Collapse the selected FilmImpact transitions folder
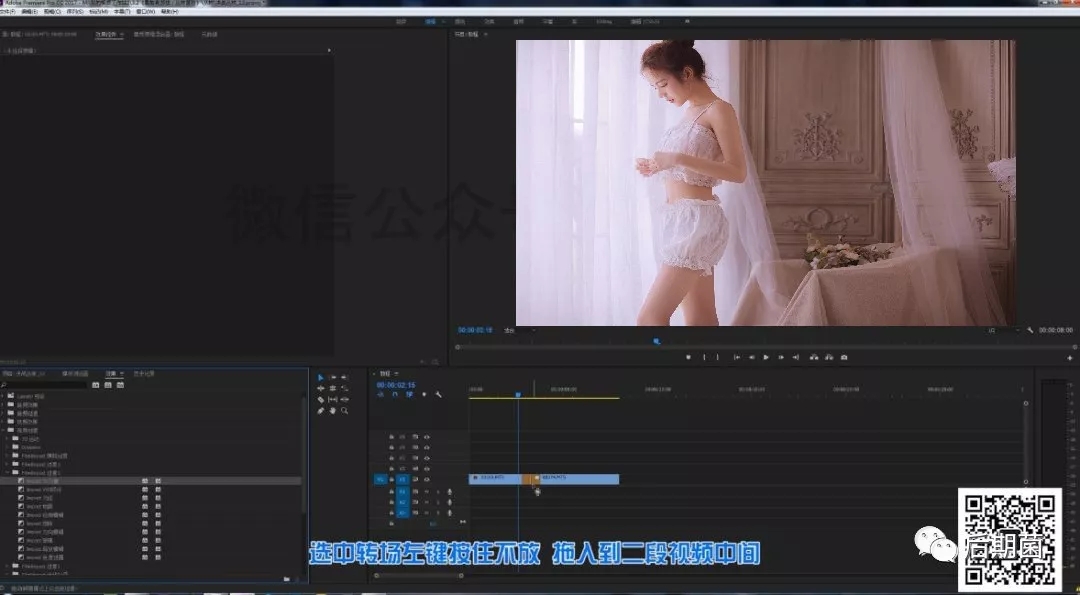1080x595 pixels. [7, 472]
